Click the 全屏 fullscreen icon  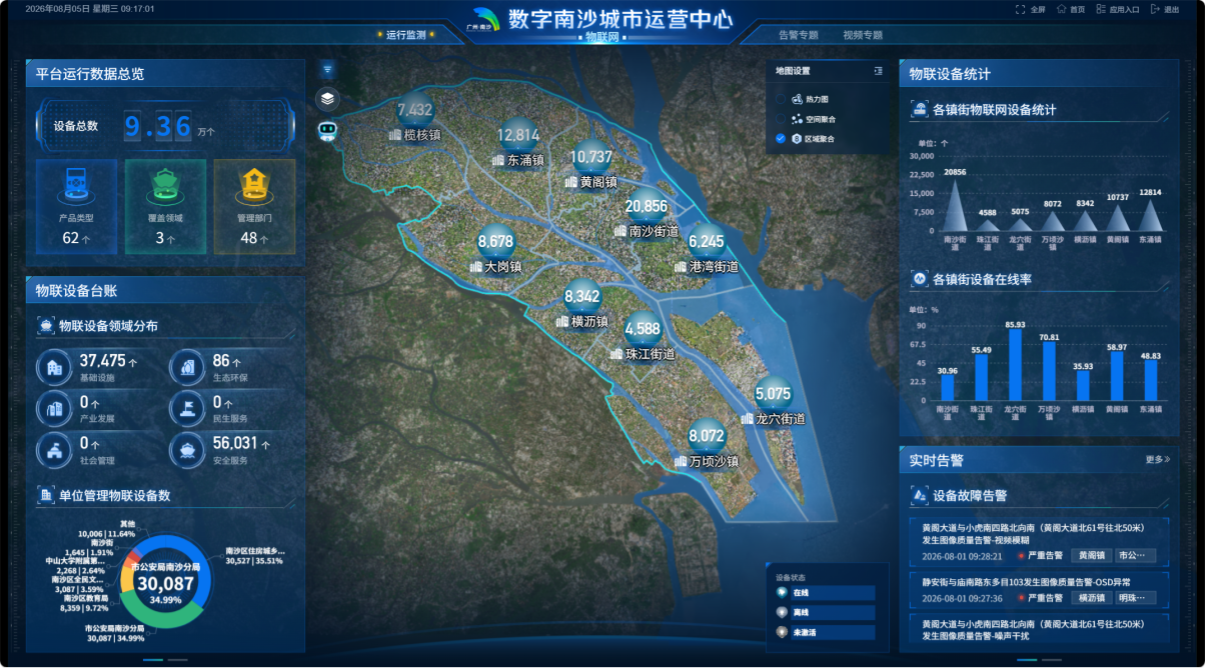(1021, 9)
